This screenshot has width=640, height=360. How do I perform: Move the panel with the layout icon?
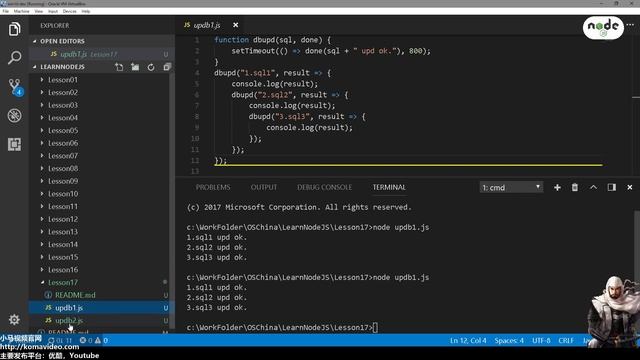tap(611, 187)
